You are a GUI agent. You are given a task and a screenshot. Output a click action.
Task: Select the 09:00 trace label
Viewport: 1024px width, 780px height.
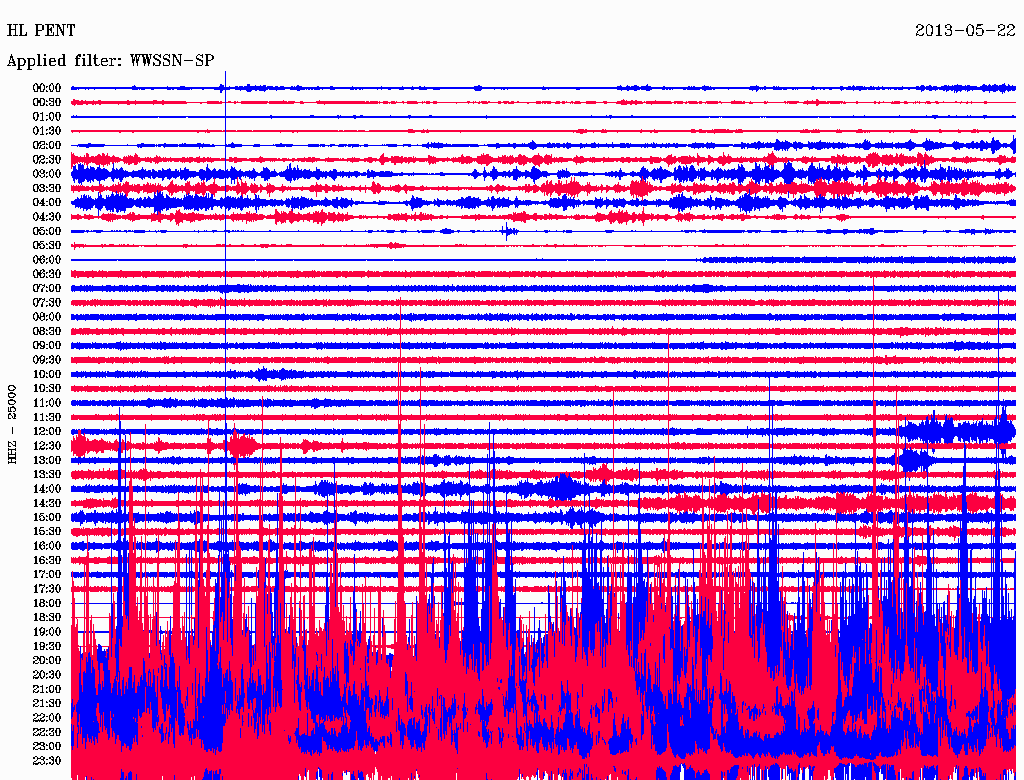(47, 346)
